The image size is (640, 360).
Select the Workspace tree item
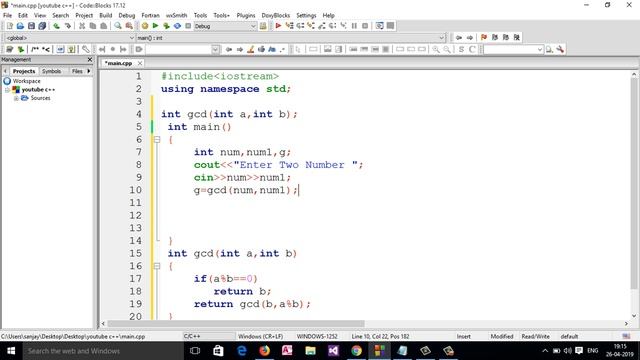pos(27,81)
